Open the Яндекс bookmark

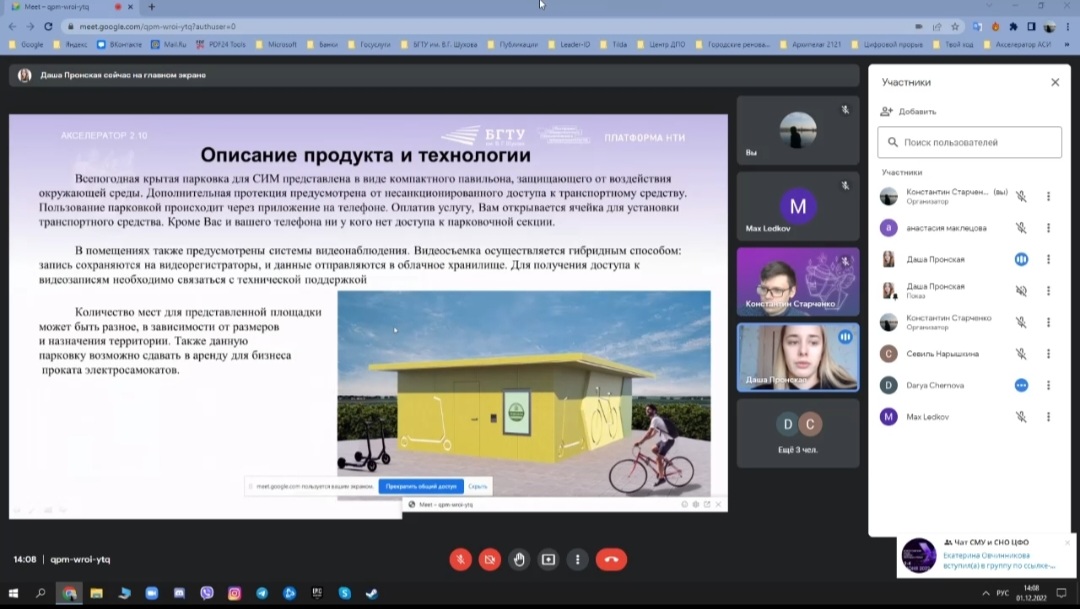(71, 44)
